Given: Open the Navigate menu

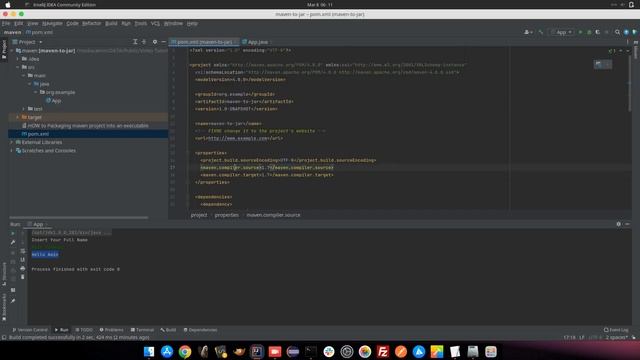Looking at the screenshot, I should [52, 23].
